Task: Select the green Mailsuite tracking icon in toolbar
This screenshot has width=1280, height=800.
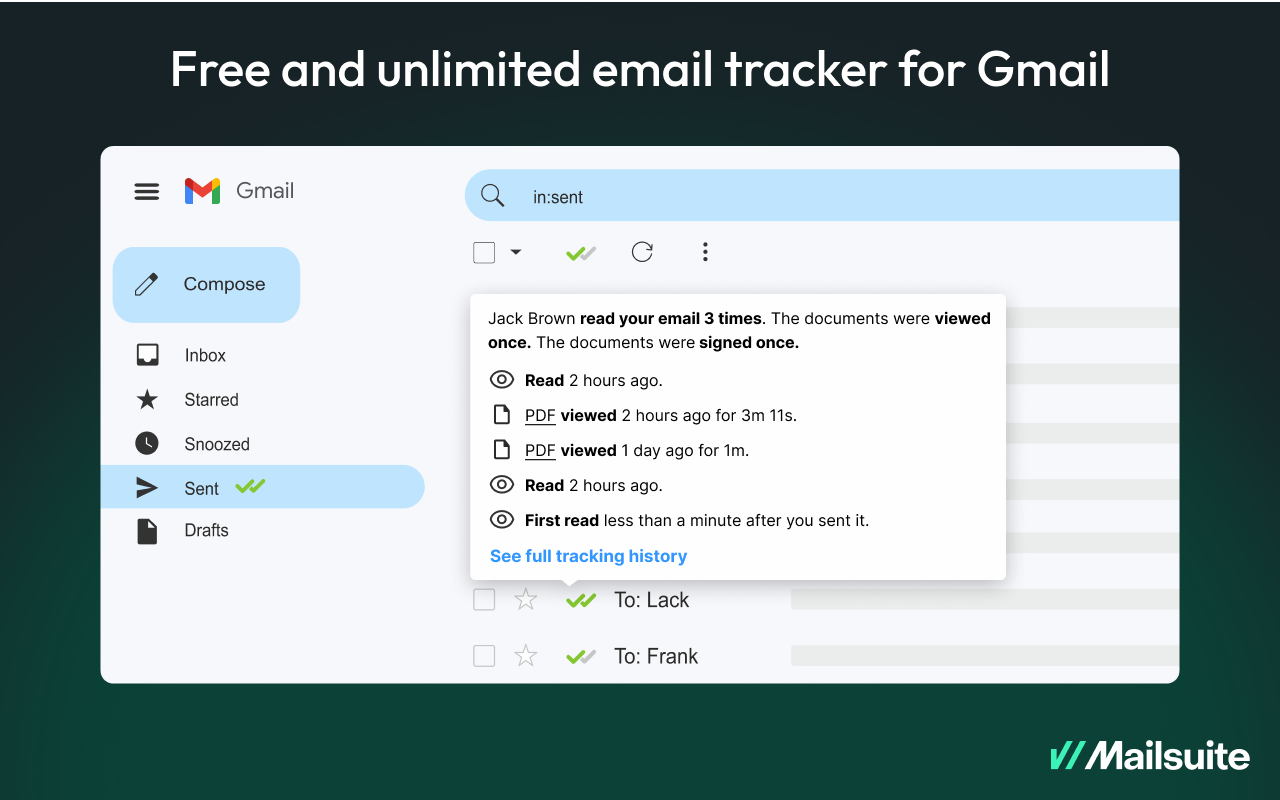Action: [580, 252]
